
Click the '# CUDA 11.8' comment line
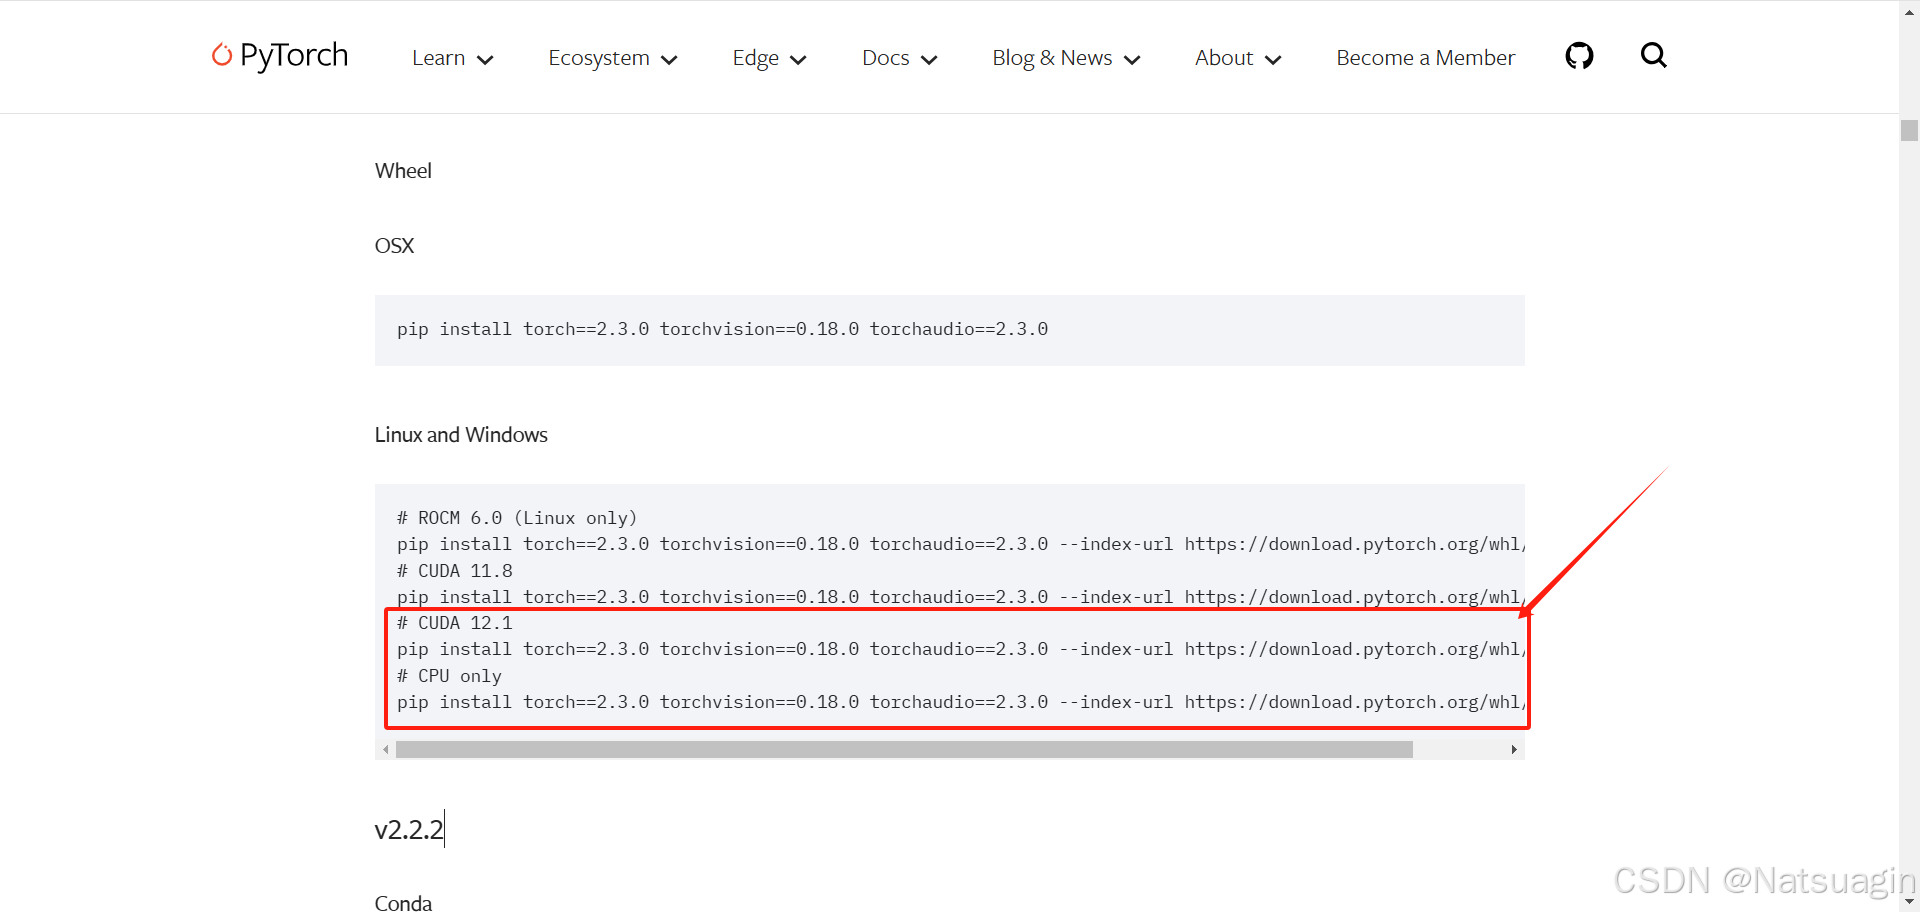455,571
